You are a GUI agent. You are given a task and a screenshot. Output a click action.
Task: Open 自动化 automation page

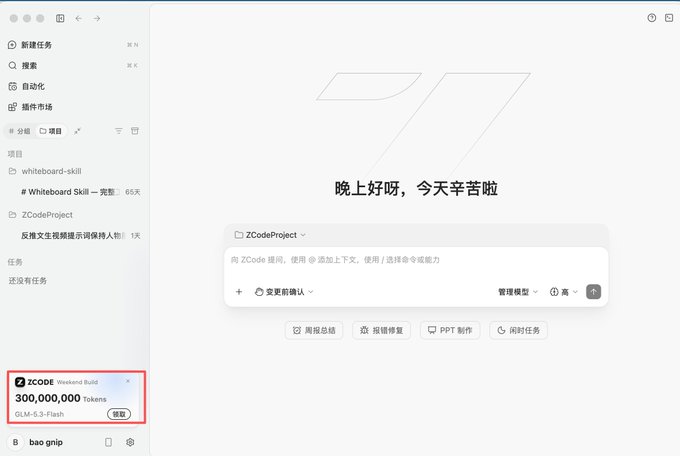coord(74,86)
